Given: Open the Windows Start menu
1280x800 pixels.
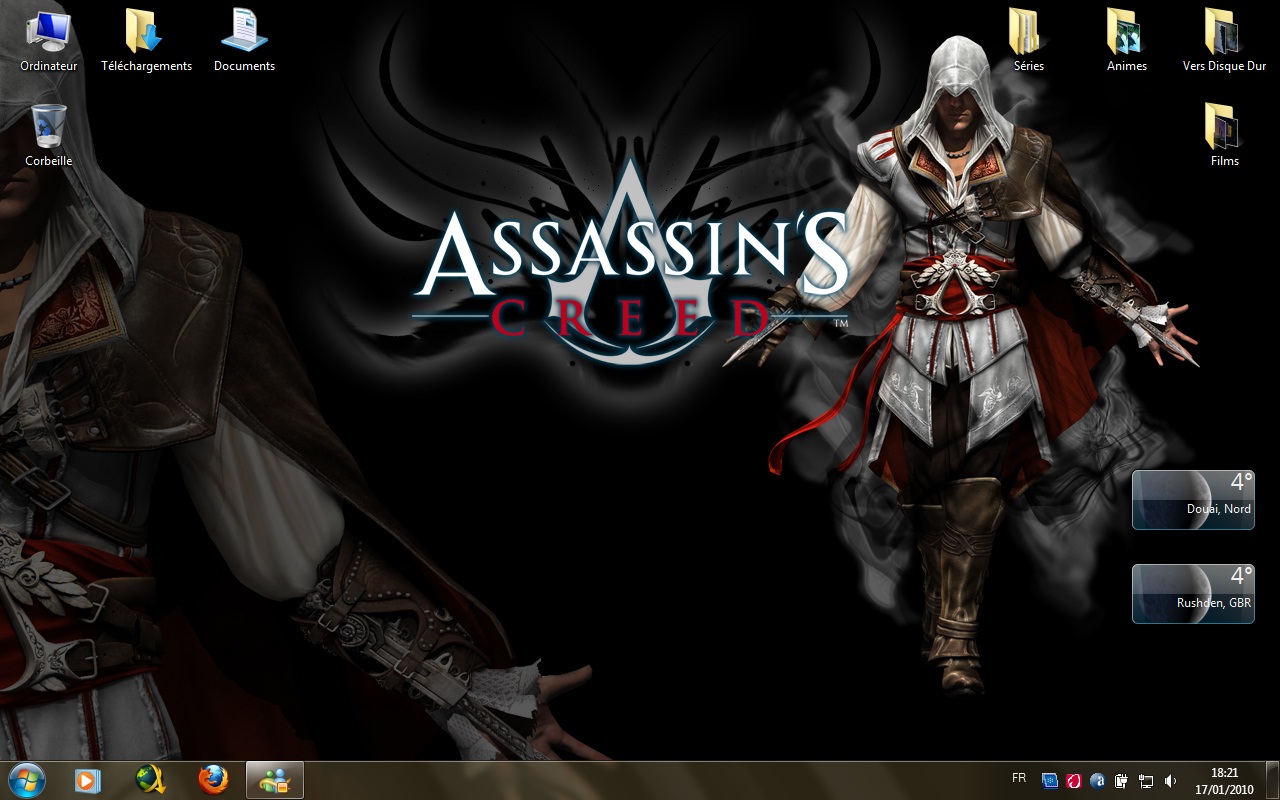Looking at the screenshot, I should 27,780.
